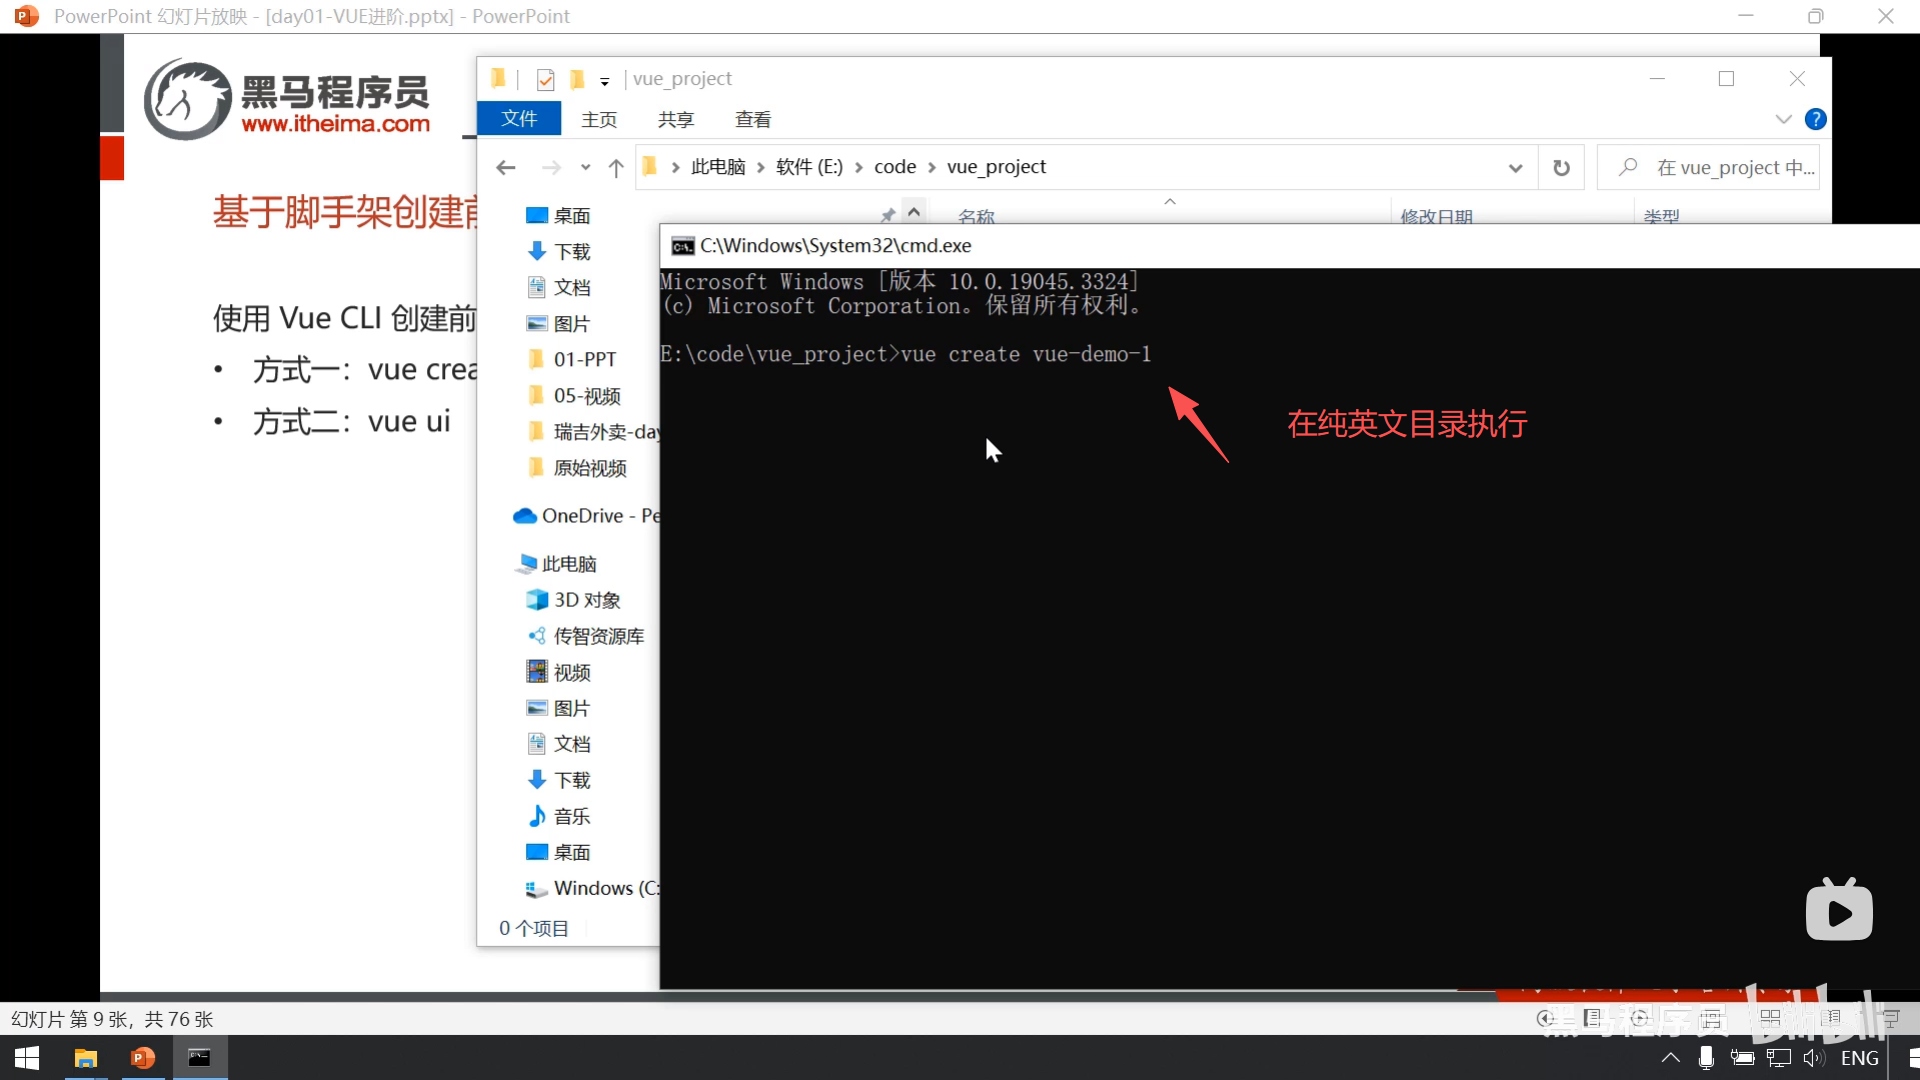Click the video play icon overlay
The width and height of the screenshot is (1920, 1080).
pyautogui.click(x=1839, y=911)
